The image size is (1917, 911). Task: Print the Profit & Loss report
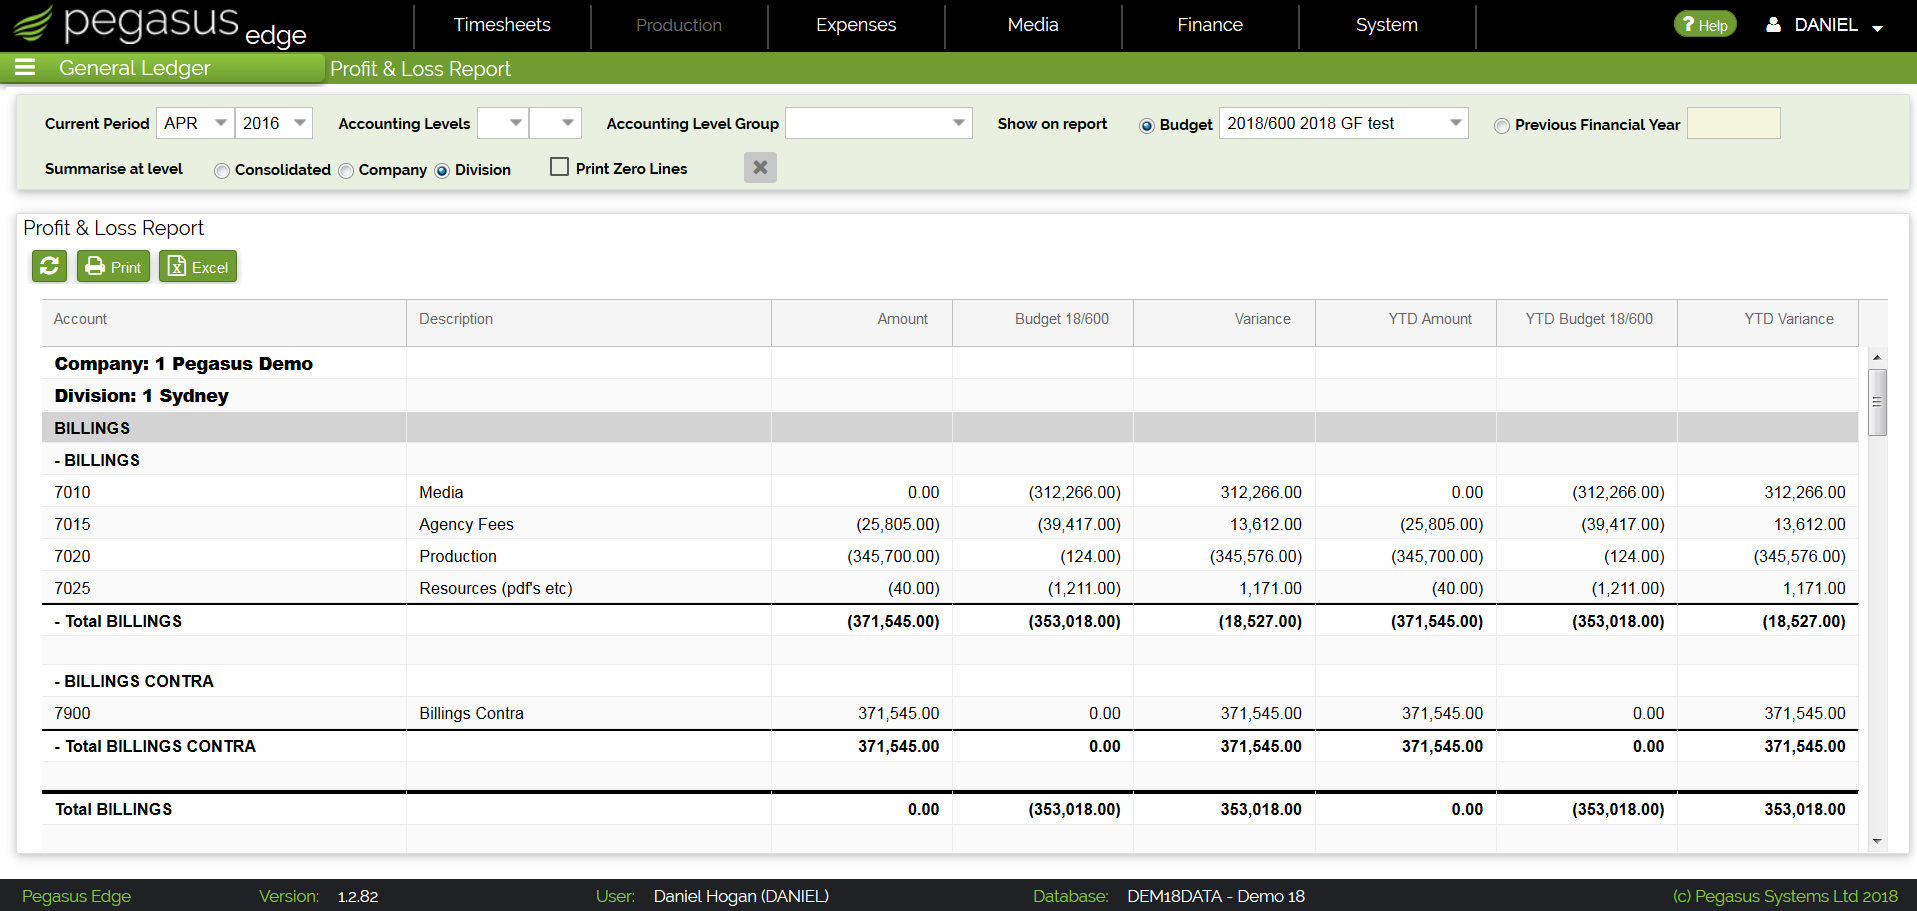[x=113, y=266]
